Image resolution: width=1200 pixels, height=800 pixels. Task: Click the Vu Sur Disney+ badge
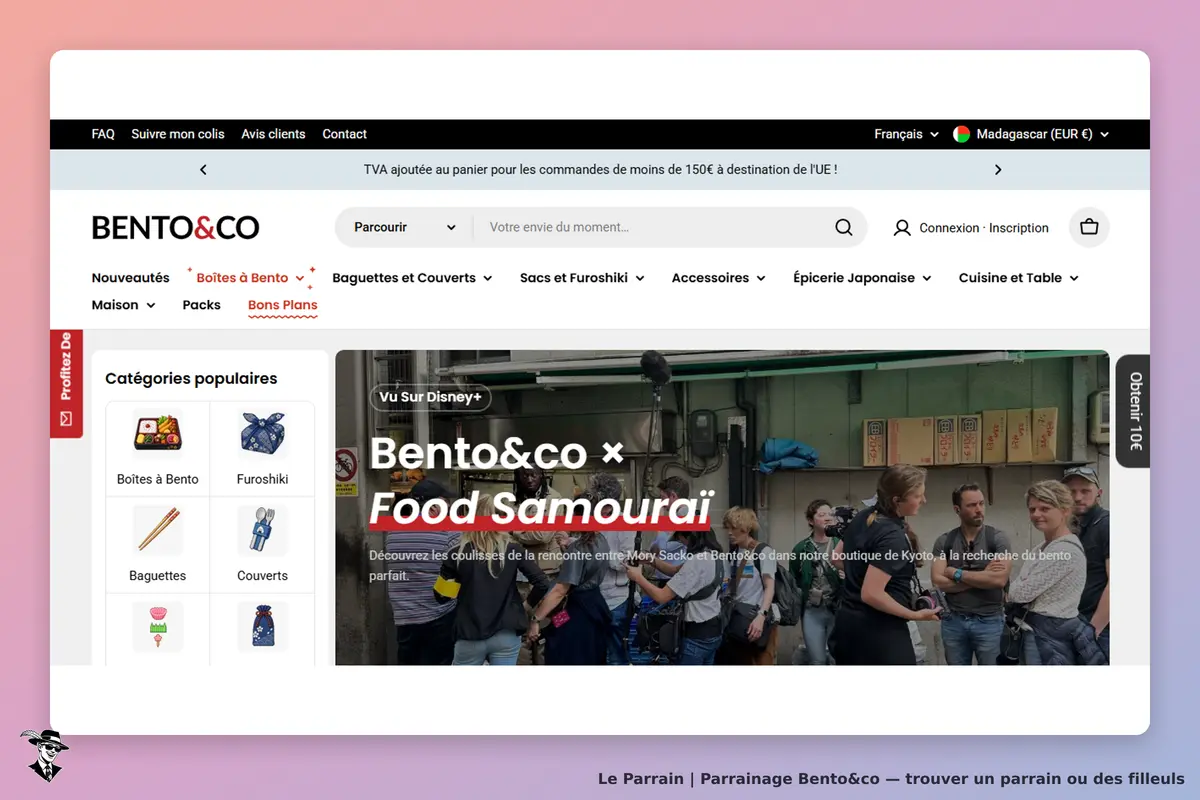(430, 397)
